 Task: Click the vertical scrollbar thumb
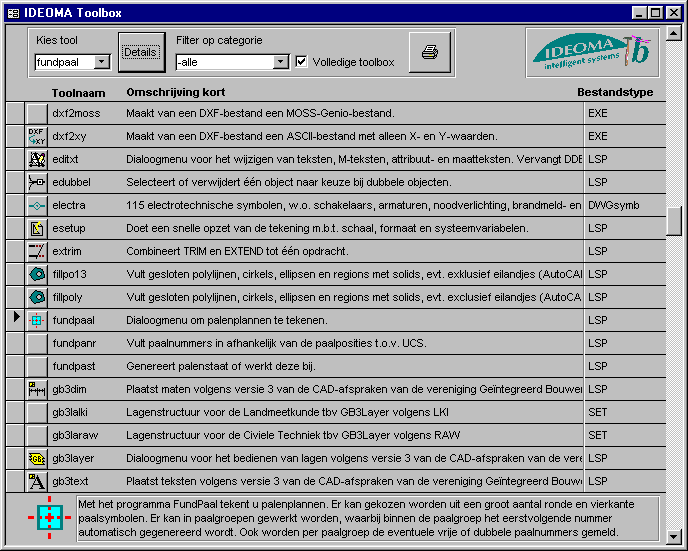coord(674,222)
